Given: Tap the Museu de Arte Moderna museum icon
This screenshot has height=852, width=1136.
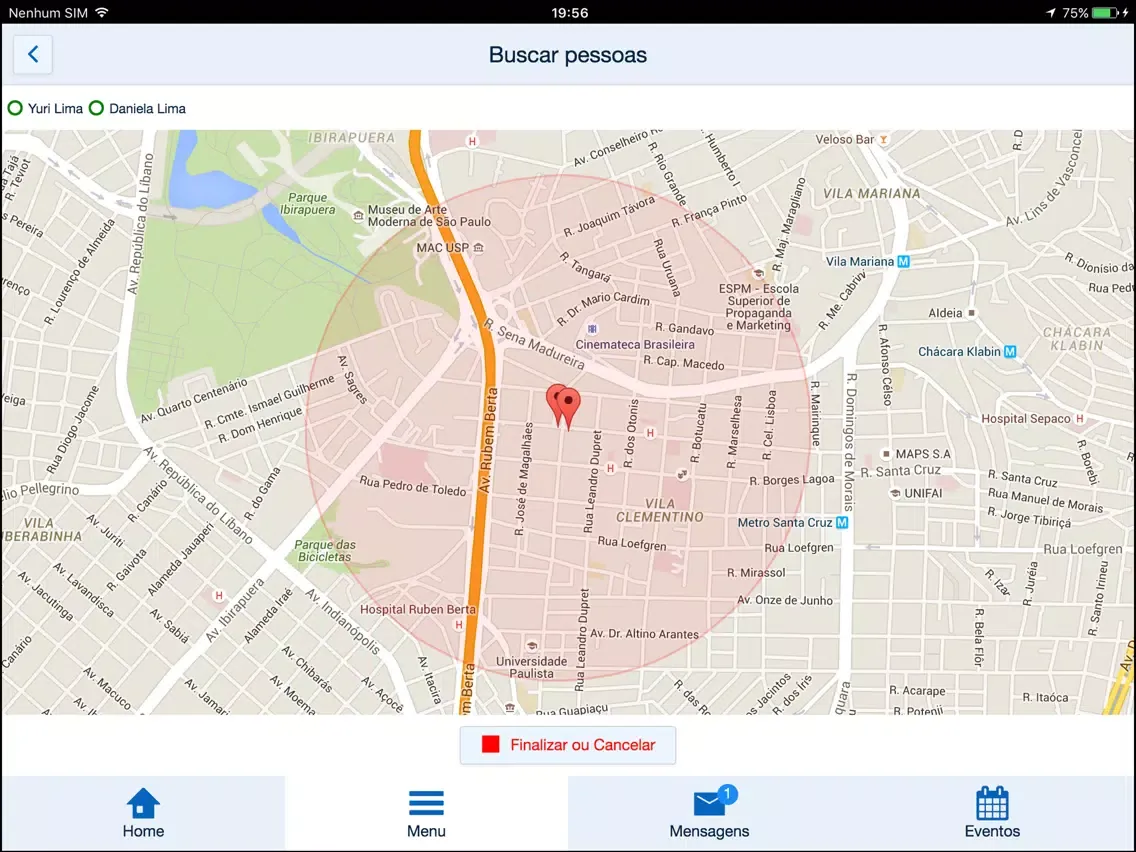Looking at the screenshot, I should pyautogui.click(x=358, y=216).
